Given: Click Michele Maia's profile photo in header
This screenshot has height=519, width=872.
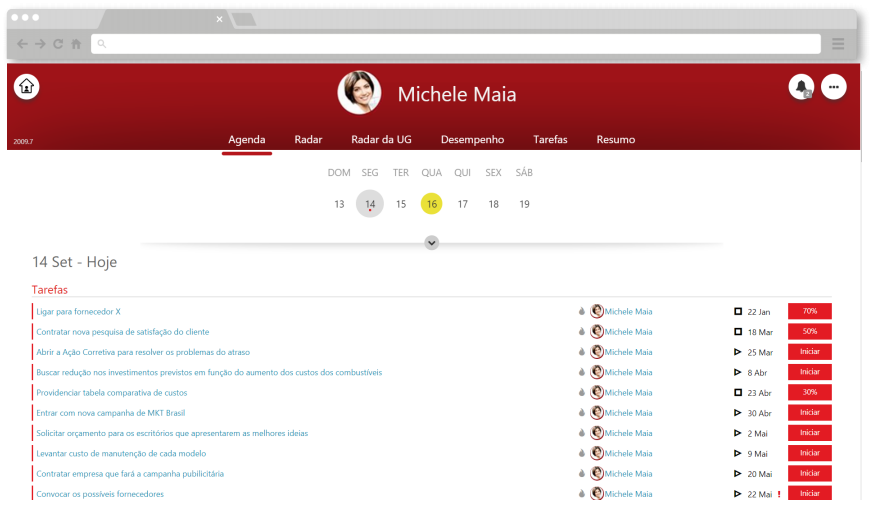Looking at the screenshot, I should point(359,92).
